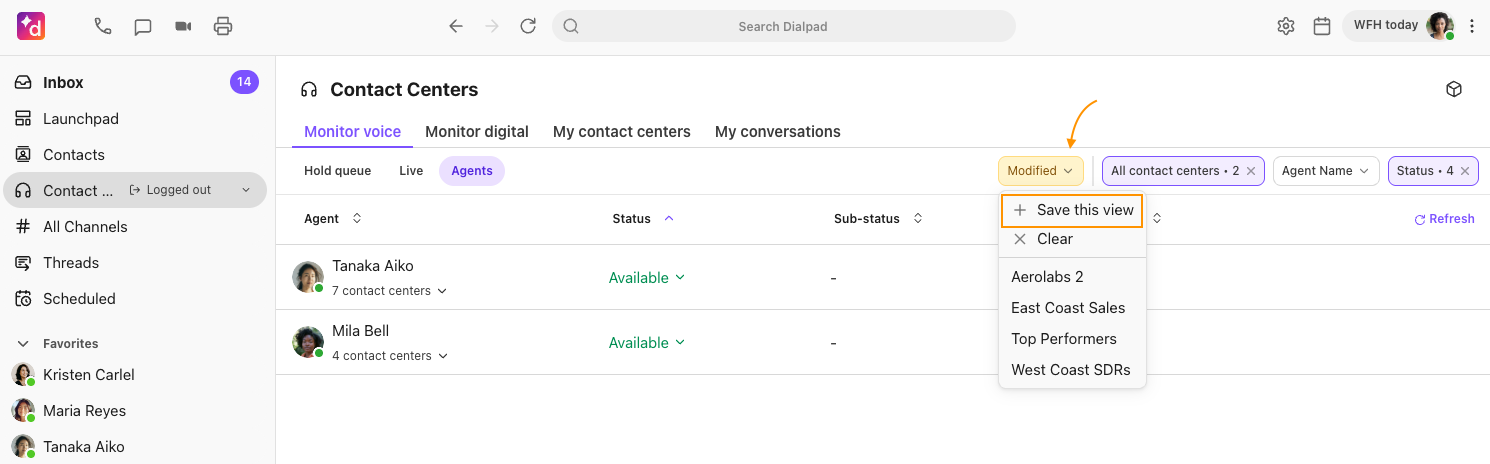Screen dimensions: 1490x464
Task: Click the fax printer icon
Action: [x=223, y=26]
